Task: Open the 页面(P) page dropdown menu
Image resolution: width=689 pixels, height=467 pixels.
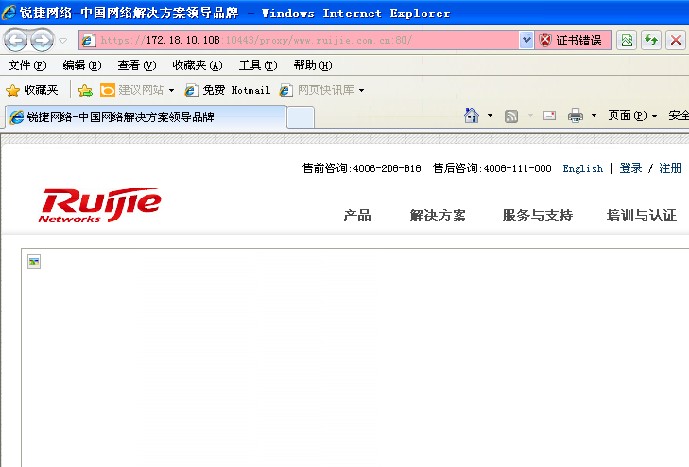Action: click(632, 116)
